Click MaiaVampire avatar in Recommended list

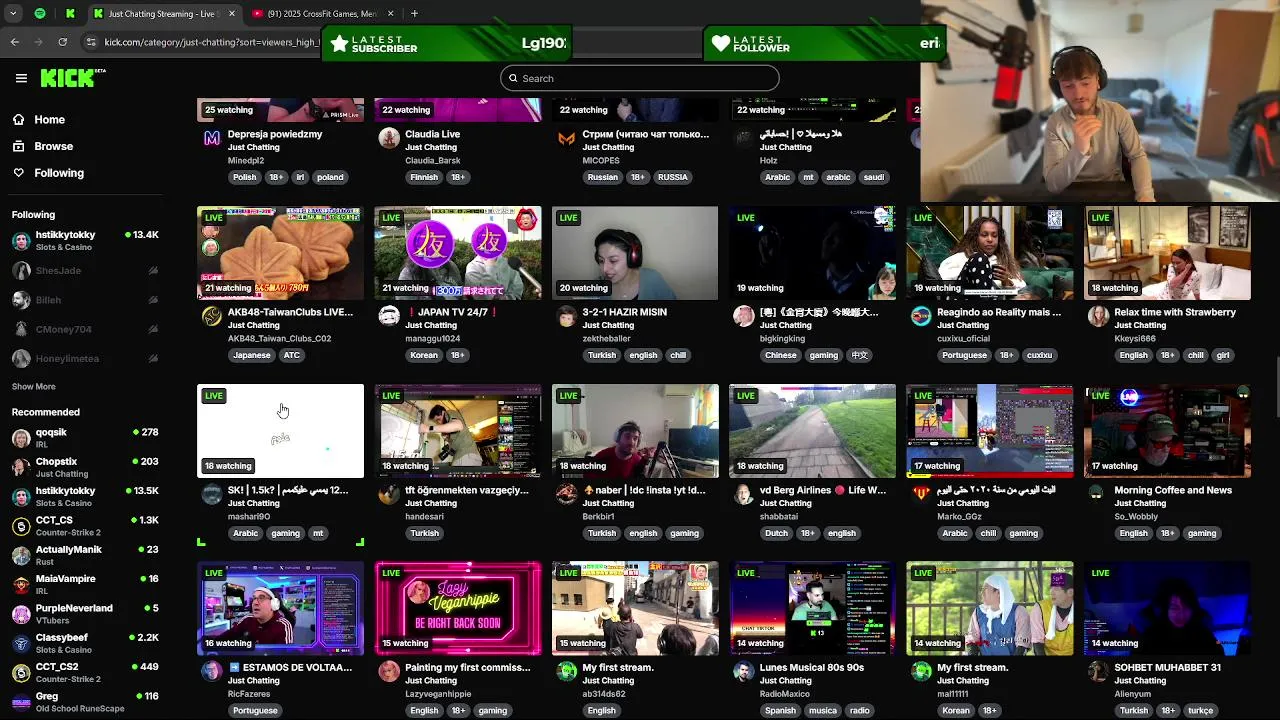click(x=21, y=585)
